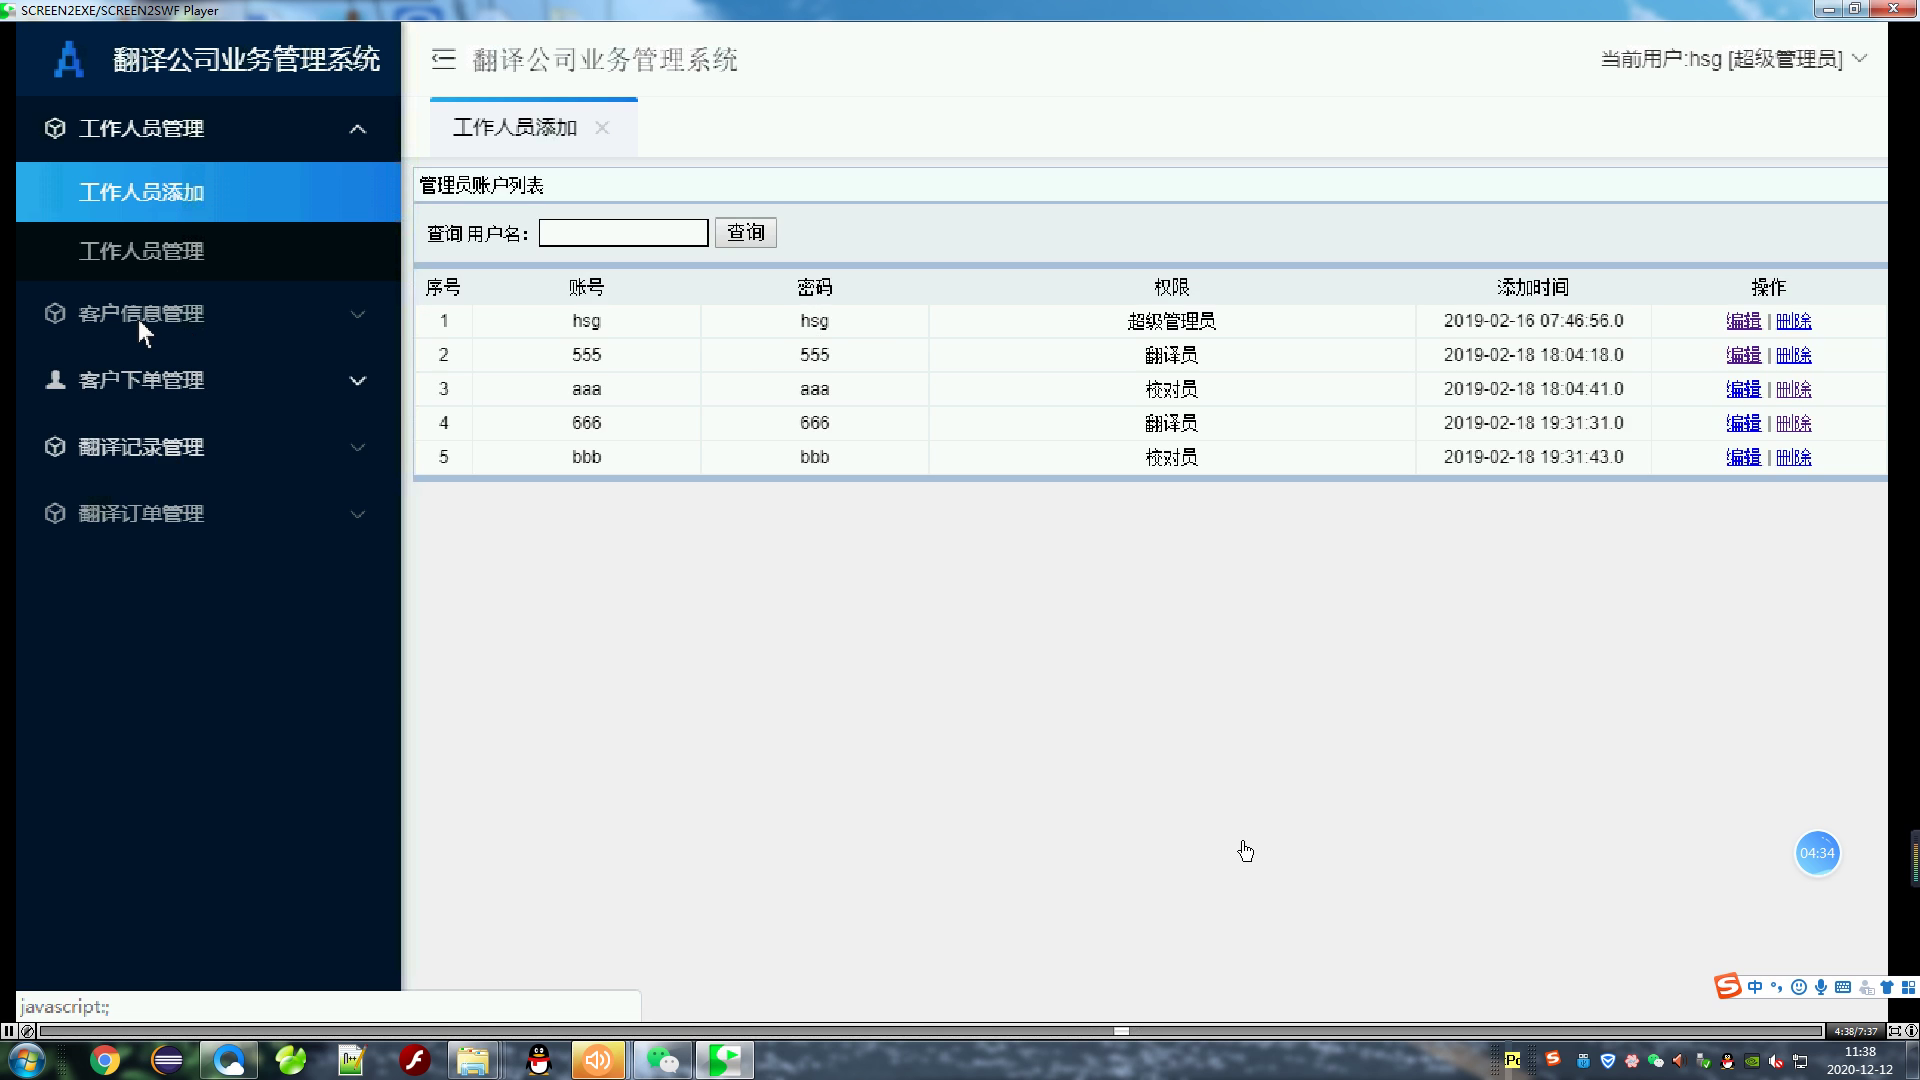Expand 客户信息管理 chevron
This screenshot has height=1080, width=1920.
point(357,314)
